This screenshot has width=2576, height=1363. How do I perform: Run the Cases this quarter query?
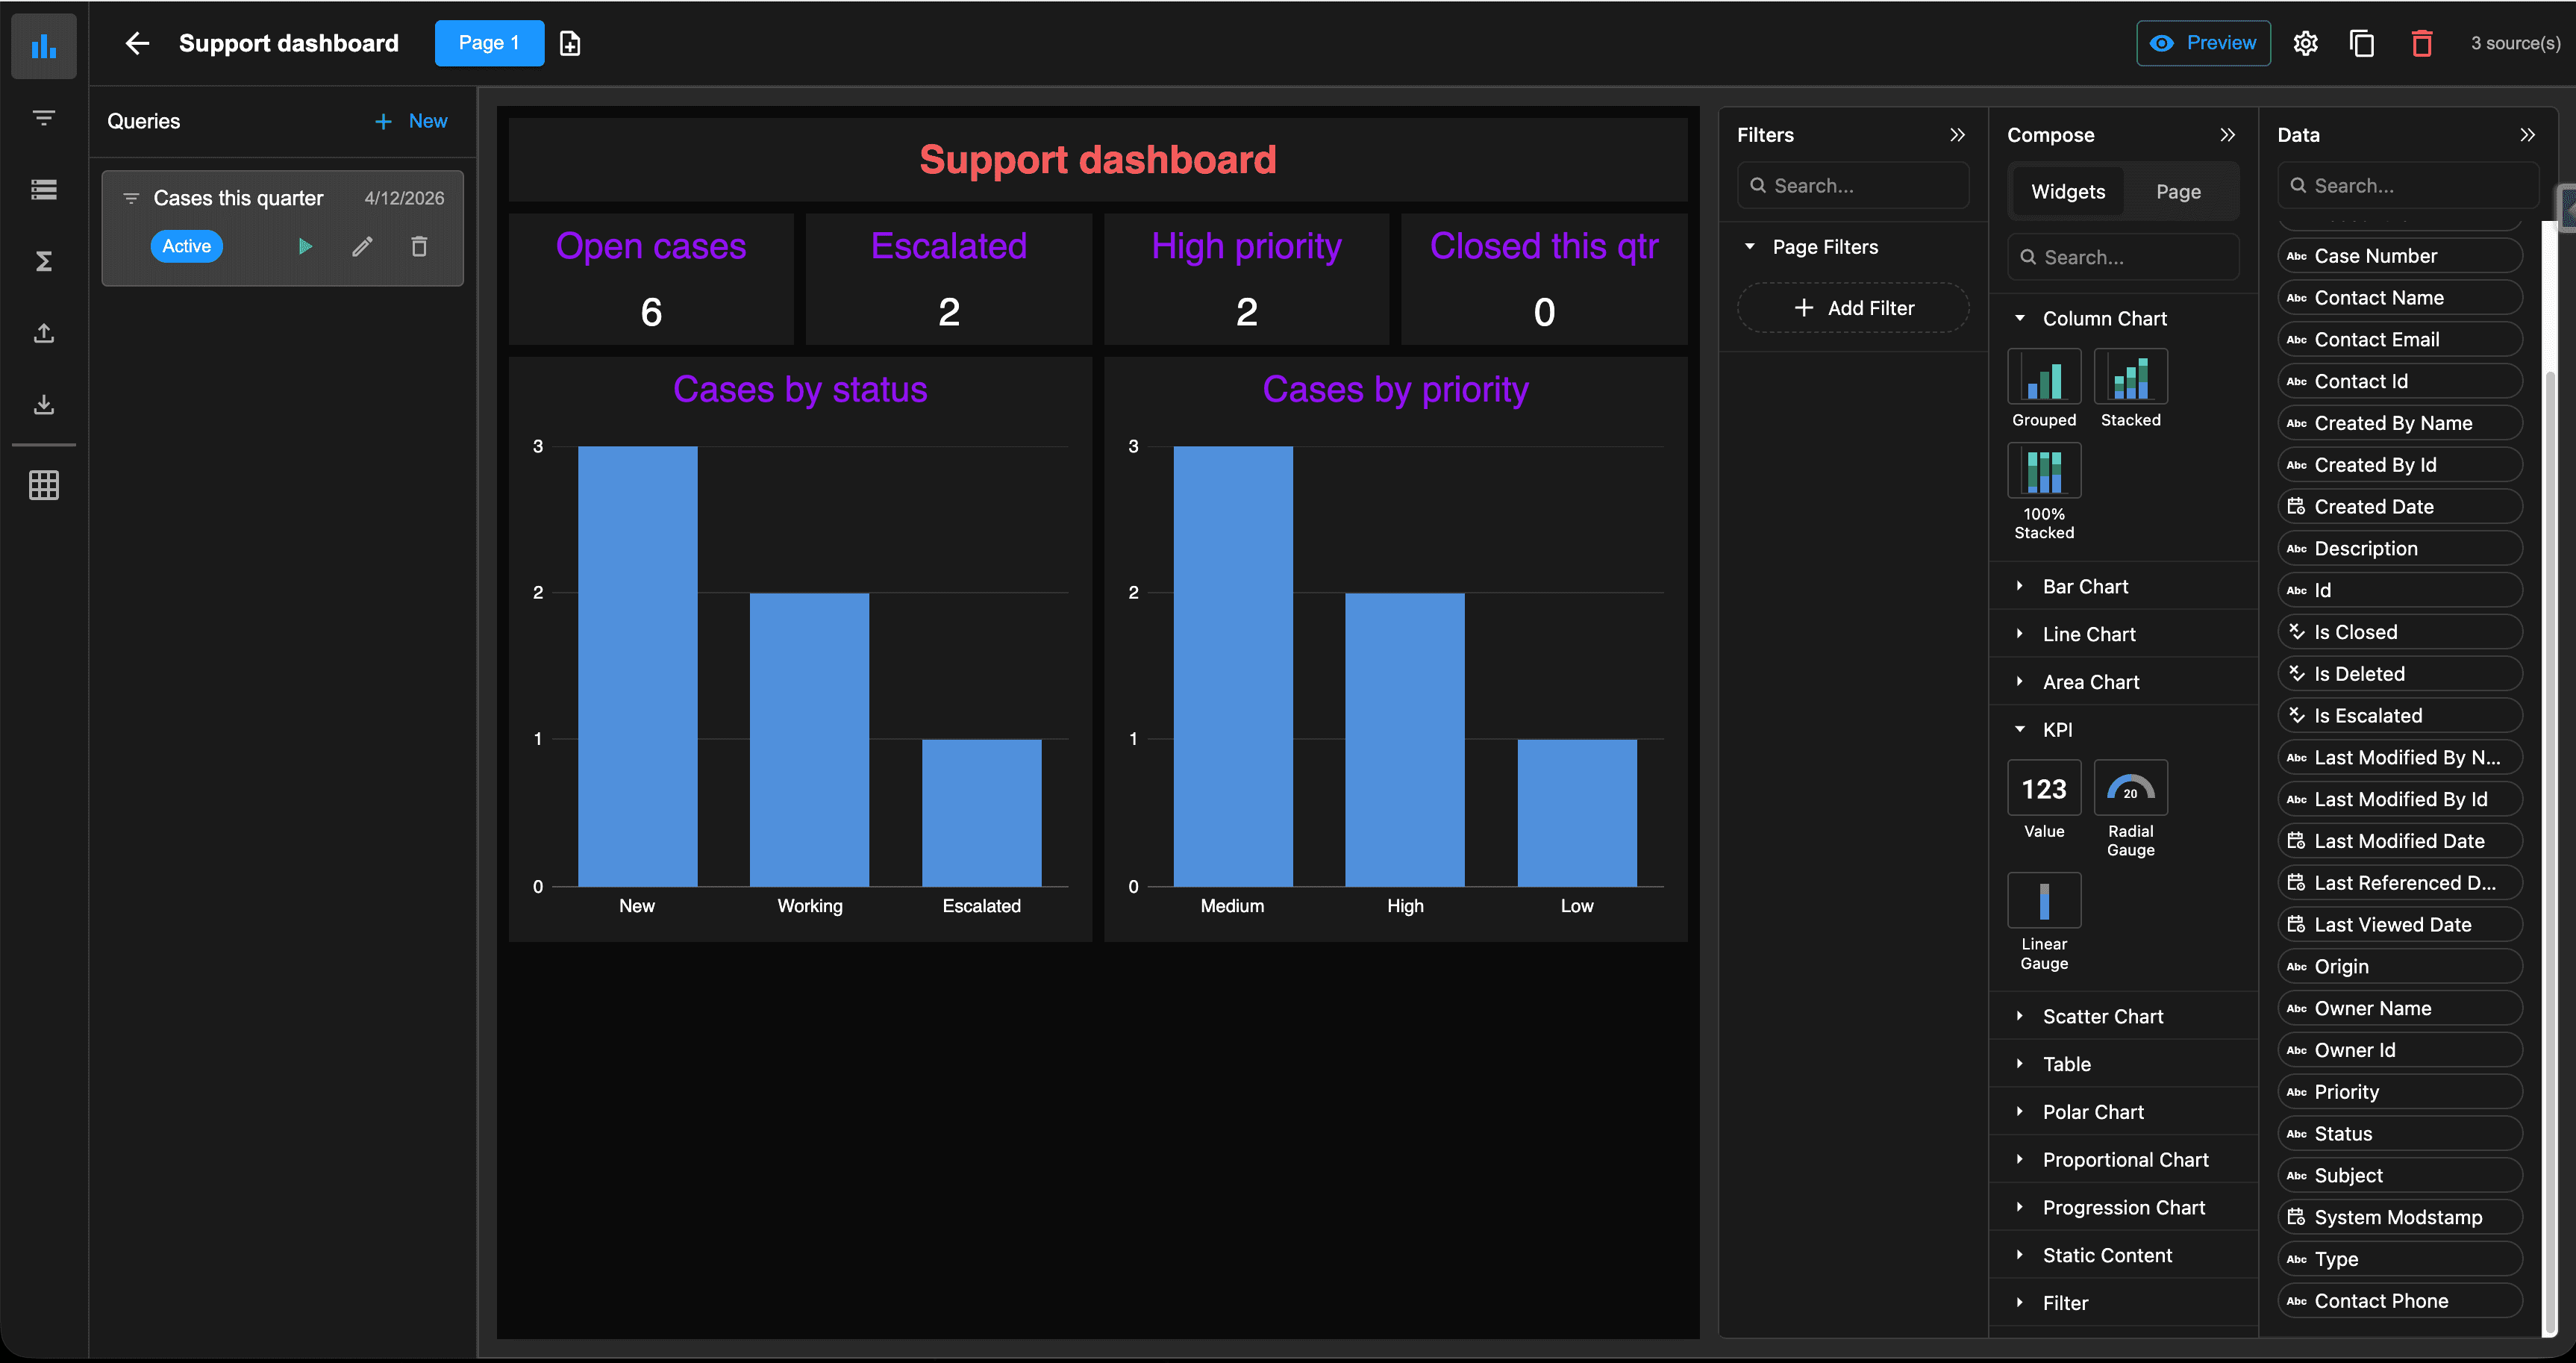(305, 246)
